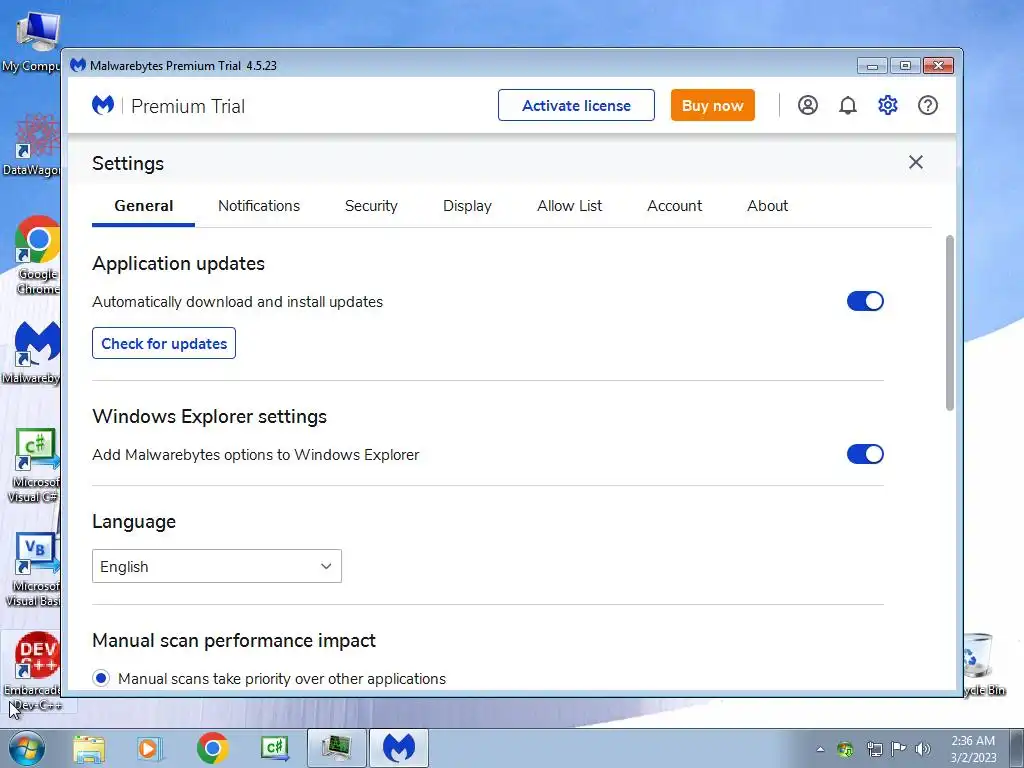1024x768 pixels.
Task: Open the account profile icon
Action: click(x=807, y=105)
